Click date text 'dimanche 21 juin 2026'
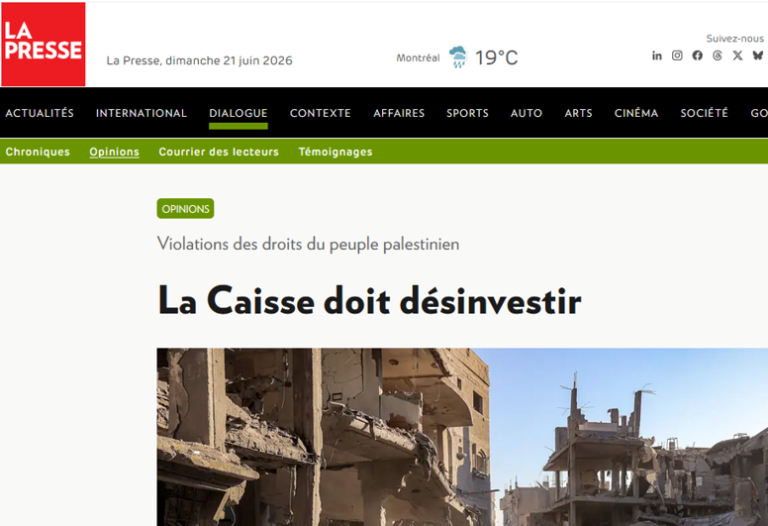Screen dimensions: 768x526 pos(229,60)
